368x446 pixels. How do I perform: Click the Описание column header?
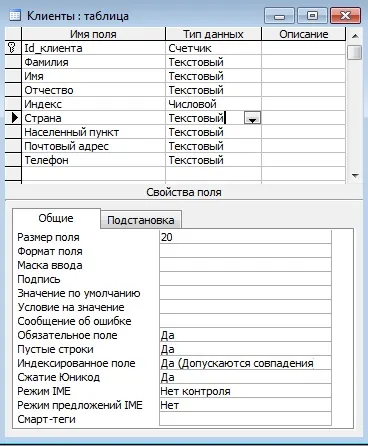point(304,34)
